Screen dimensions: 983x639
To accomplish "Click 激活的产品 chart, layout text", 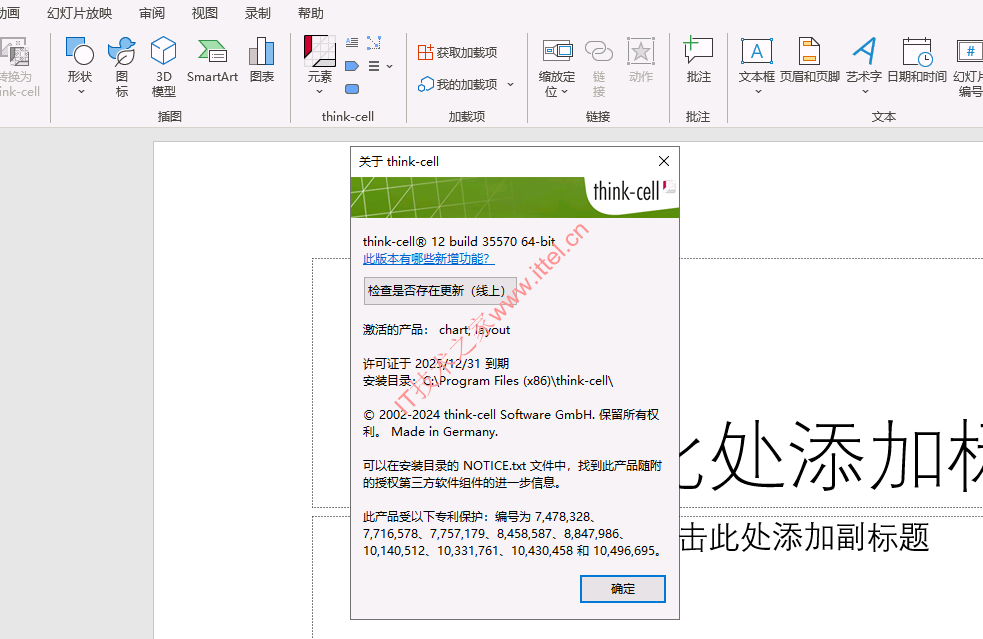I will coord(436,330).
